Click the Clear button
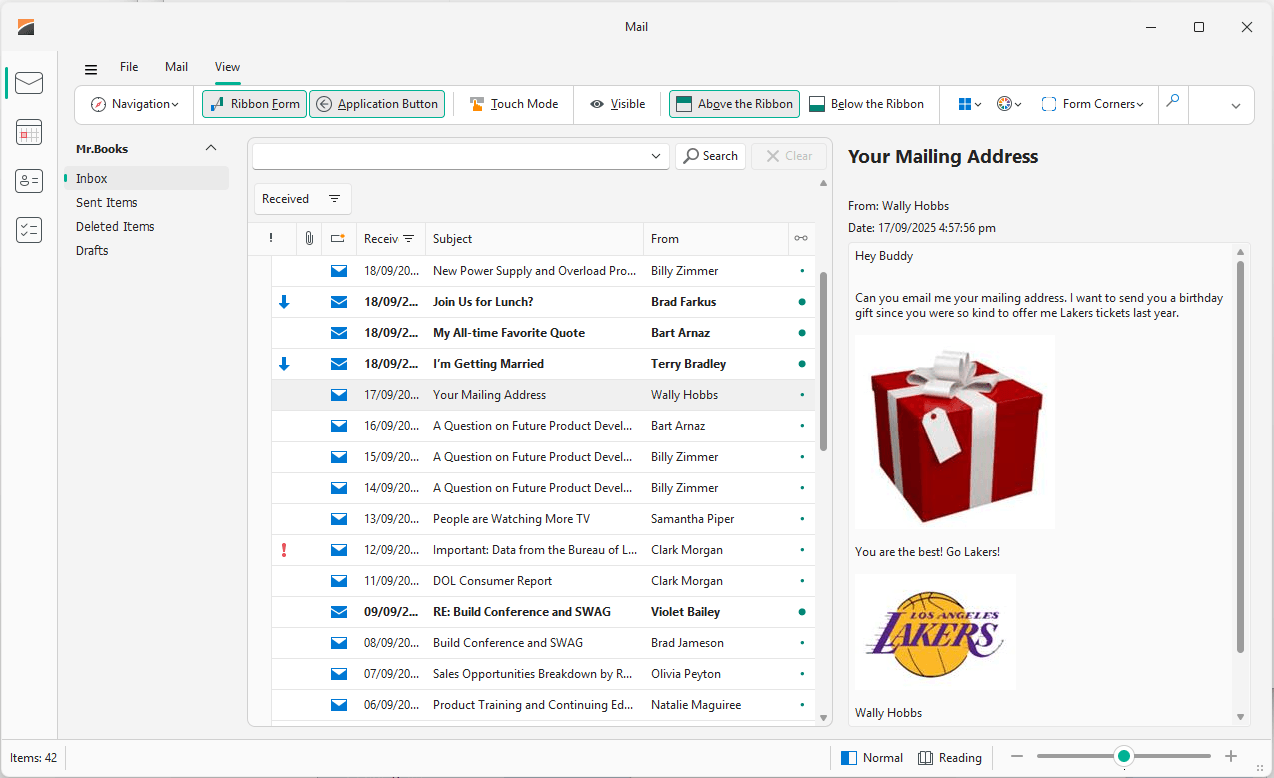The image size is (1274, 778). [789, 156]
